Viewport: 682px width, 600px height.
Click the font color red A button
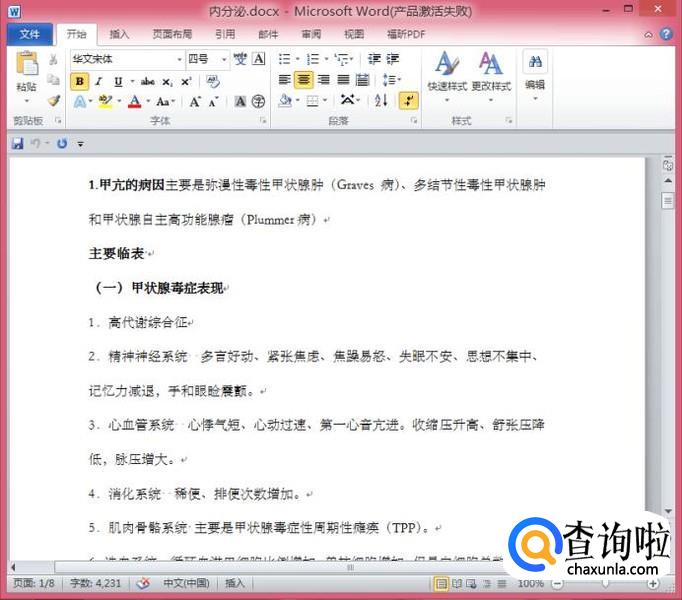pyautogui.click(x=134, y=101)
